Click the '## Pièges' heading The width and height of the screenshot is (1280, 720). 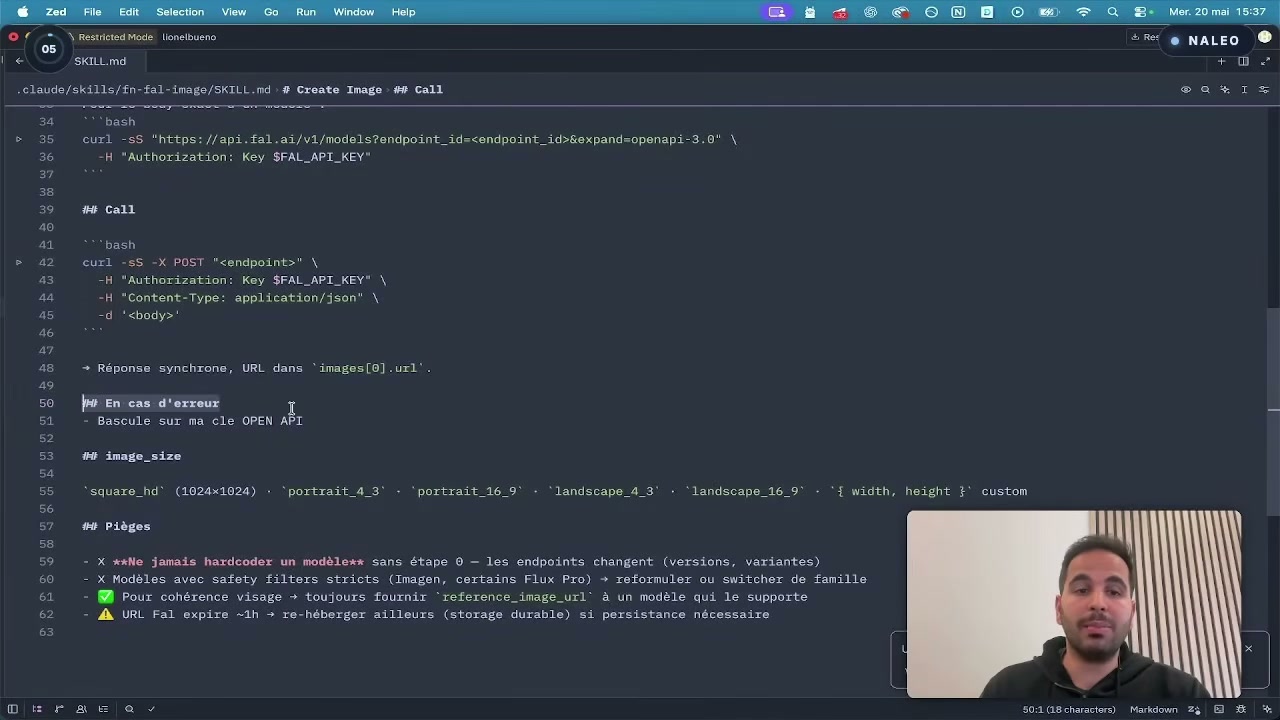[x=116, y=526]
